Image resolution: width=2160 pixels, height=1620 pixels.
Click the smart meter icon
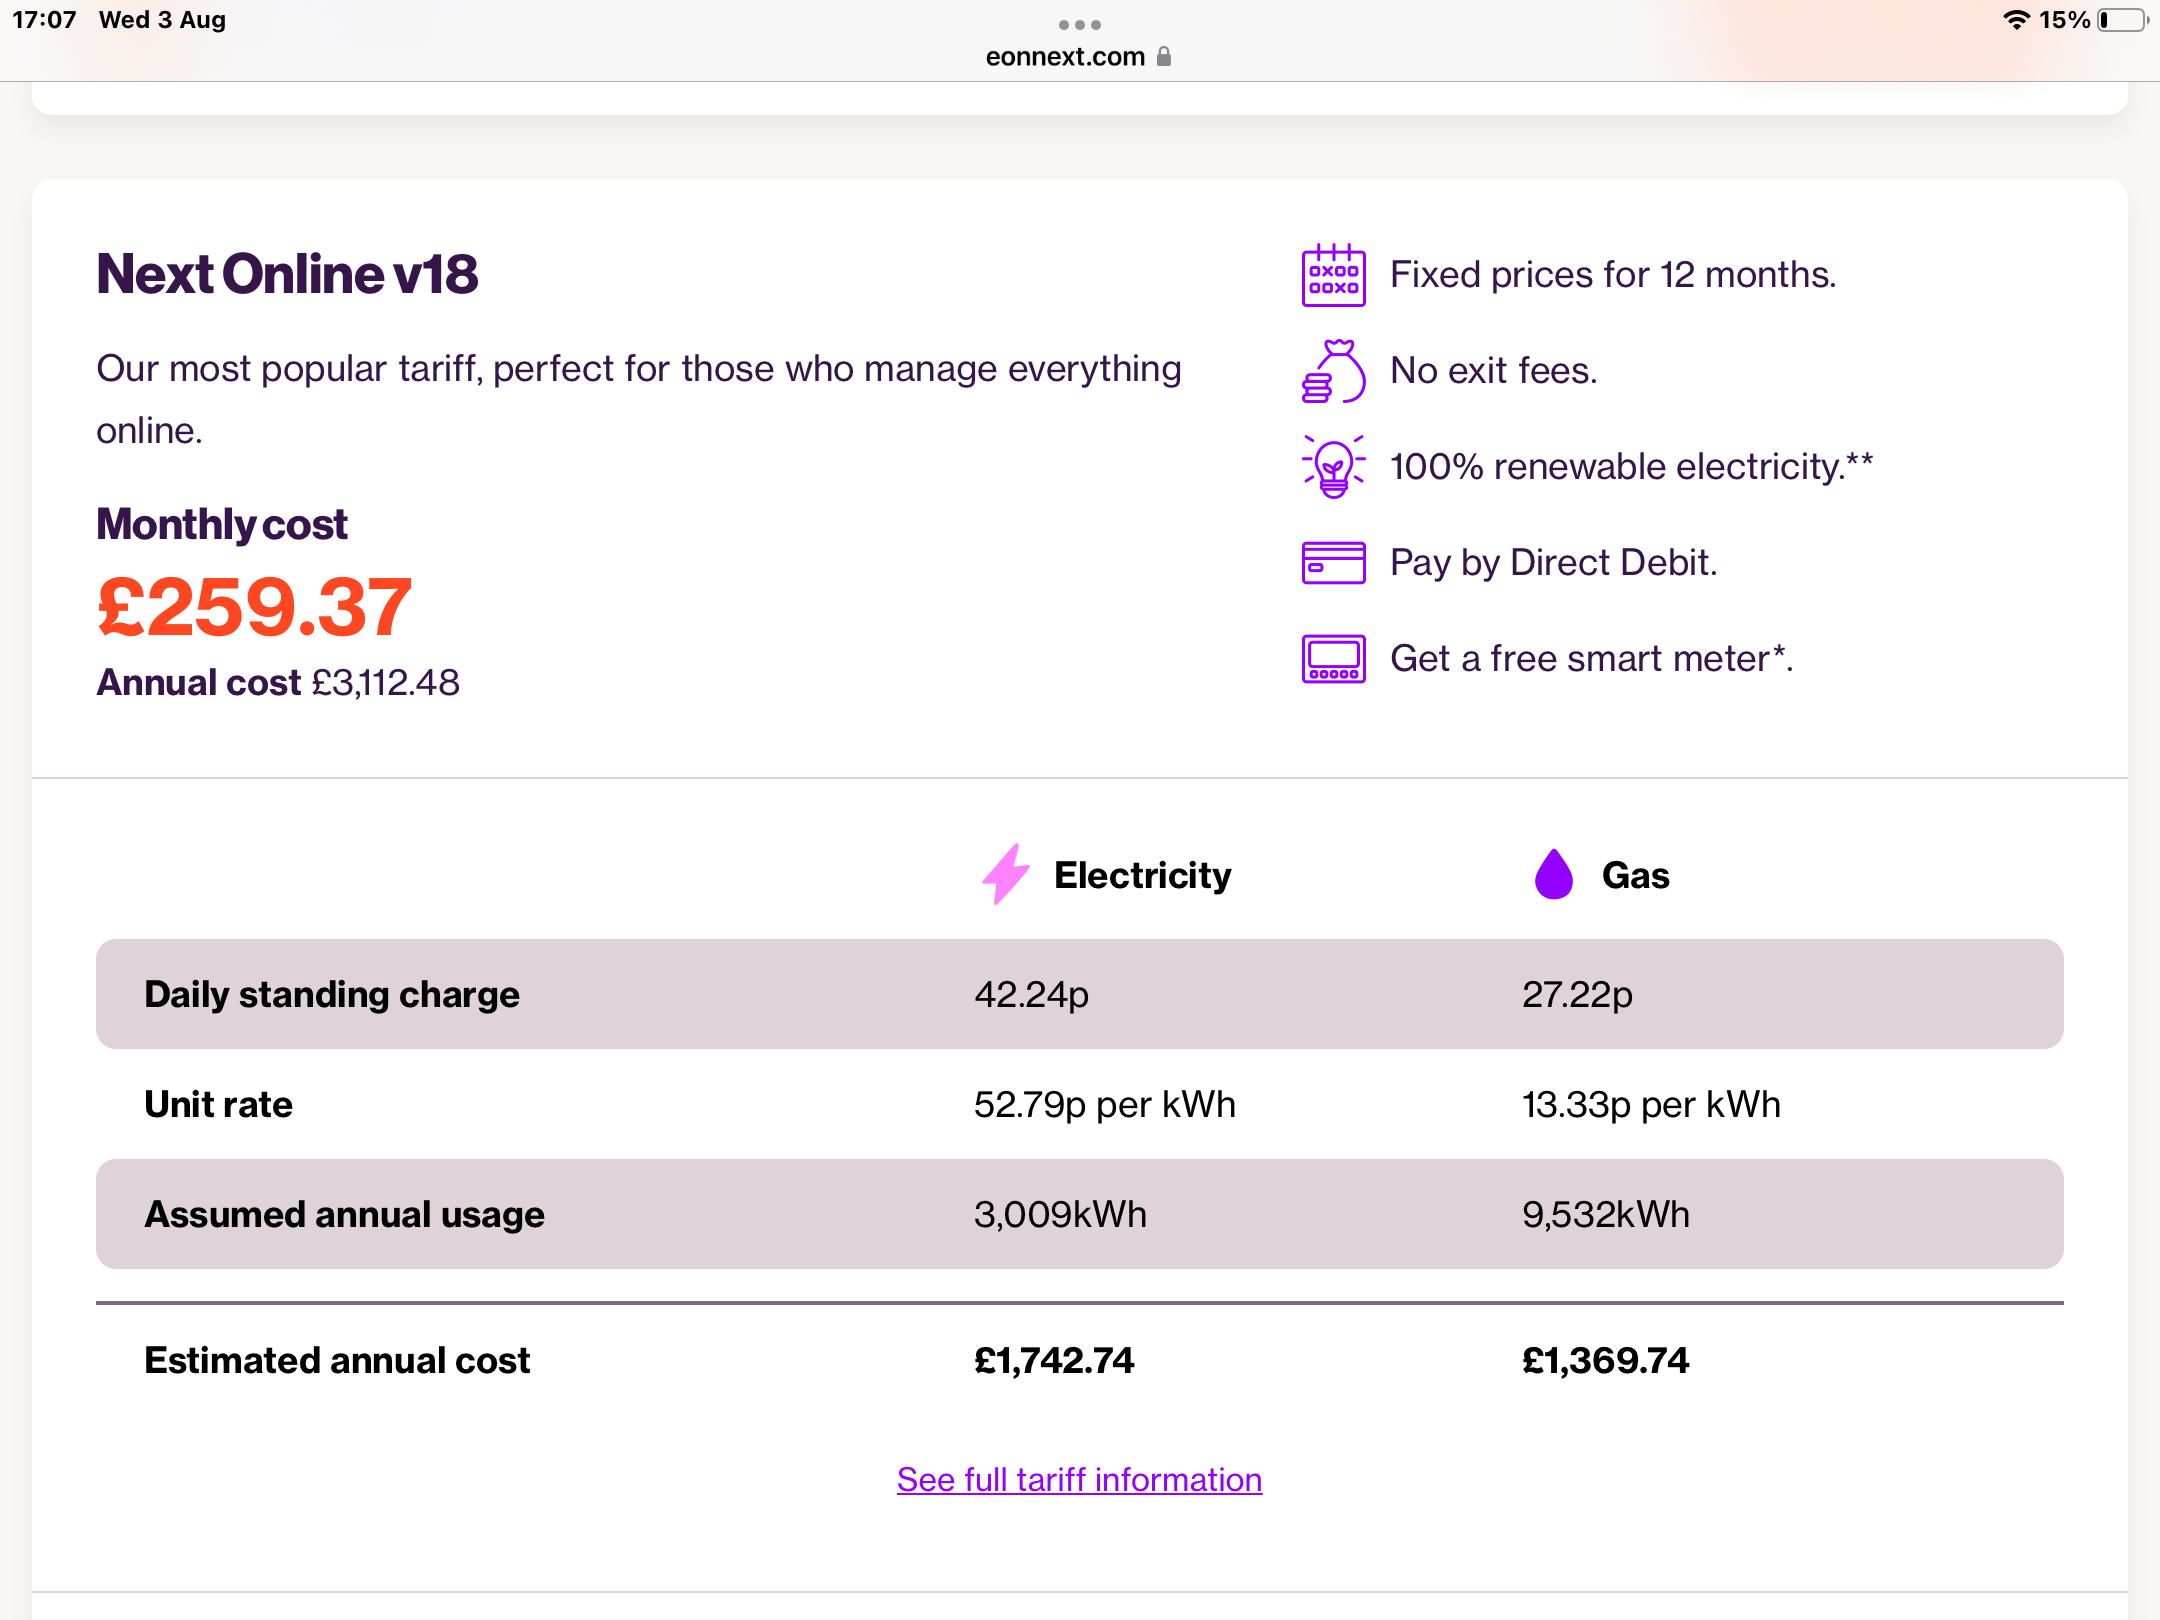pyautogui.click(x=1333, y=659)
